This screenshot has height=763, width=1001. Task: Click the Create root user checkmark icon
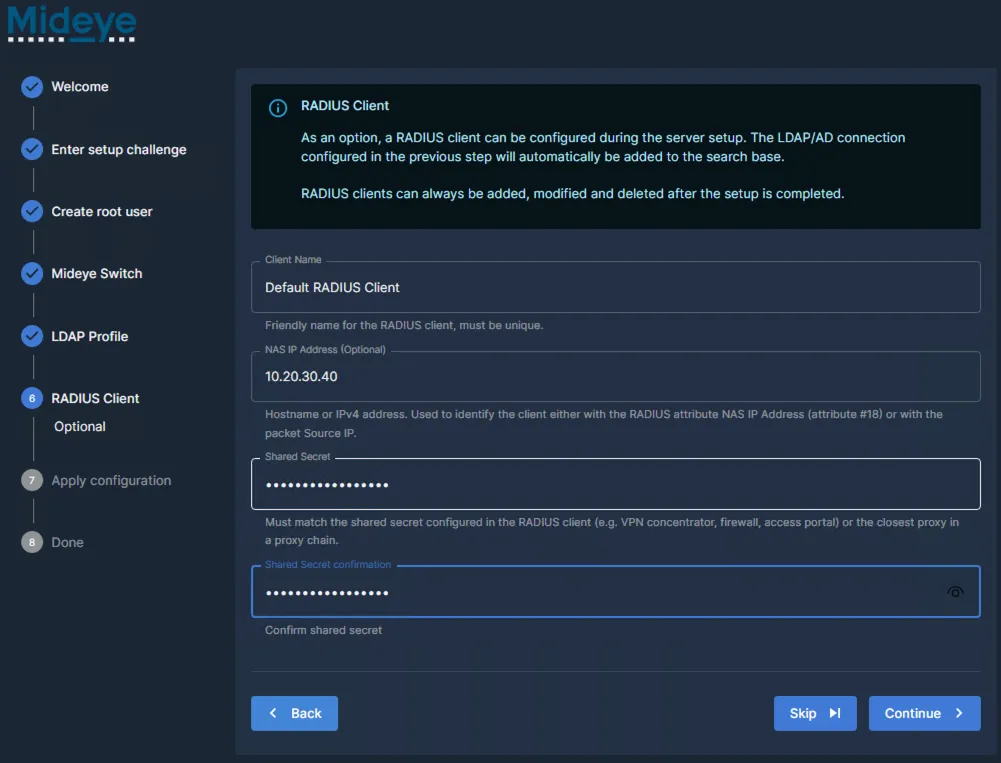click(x=30, y=212)
